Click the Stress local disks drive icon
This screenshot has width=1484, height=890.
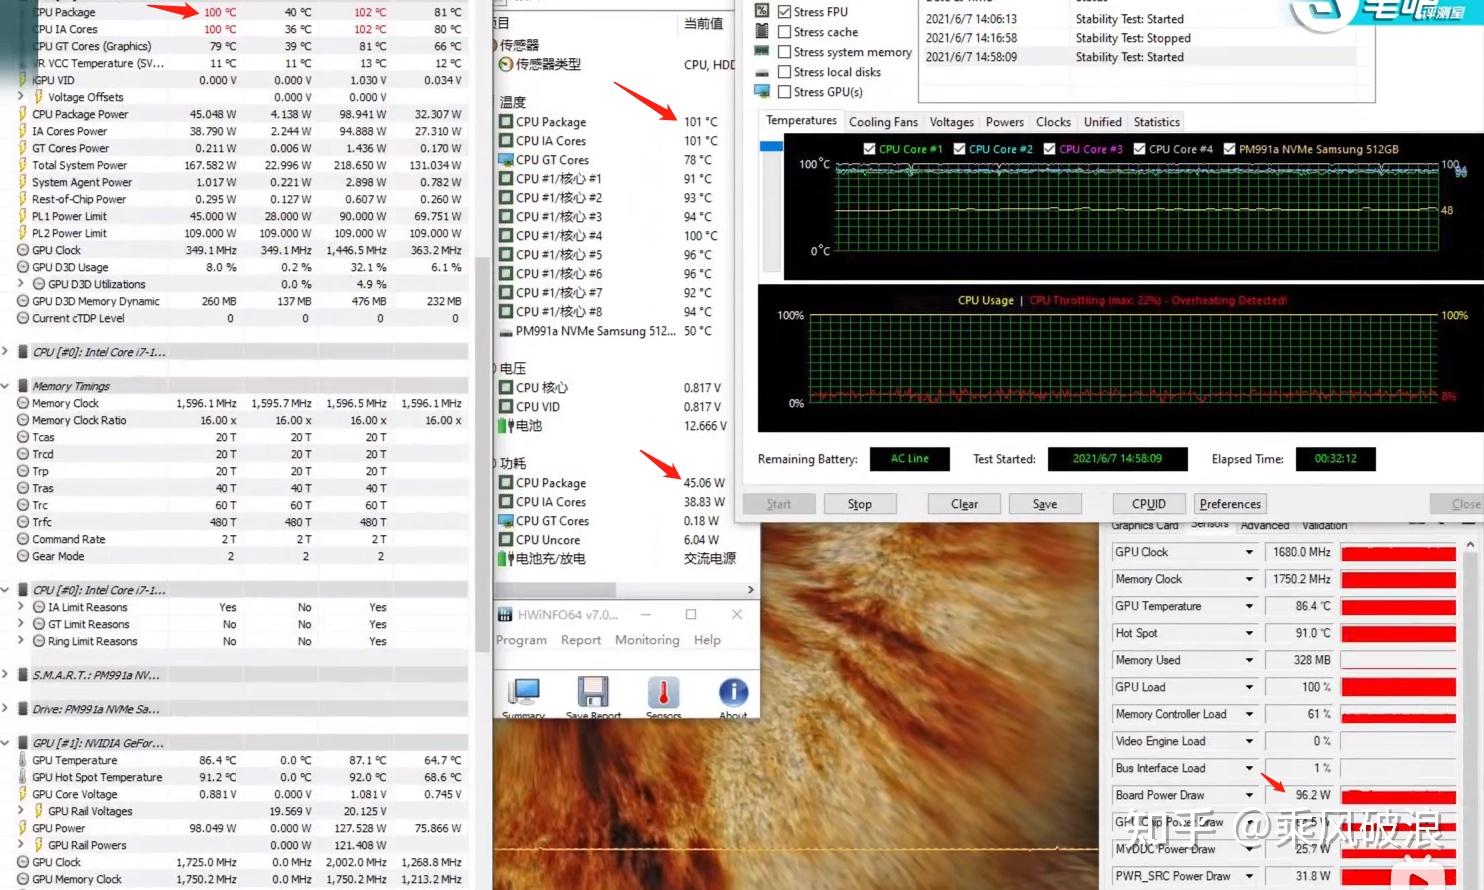[762, 72]
